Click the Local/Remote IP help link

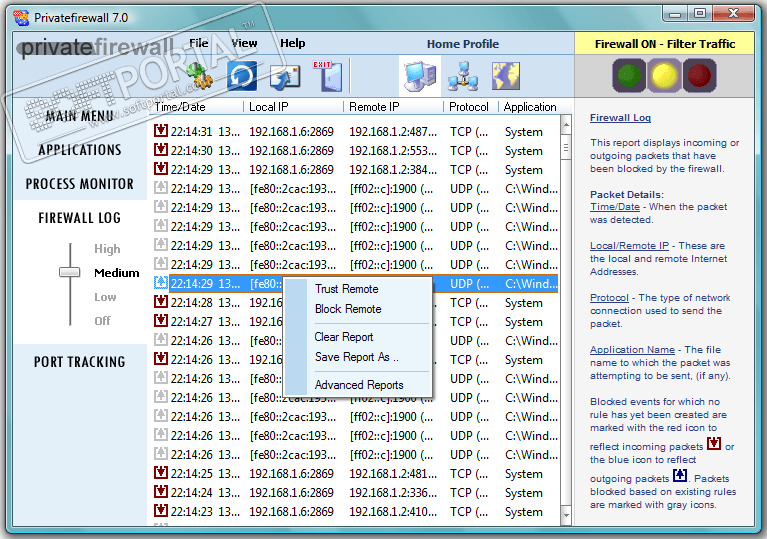click(629, 246)
